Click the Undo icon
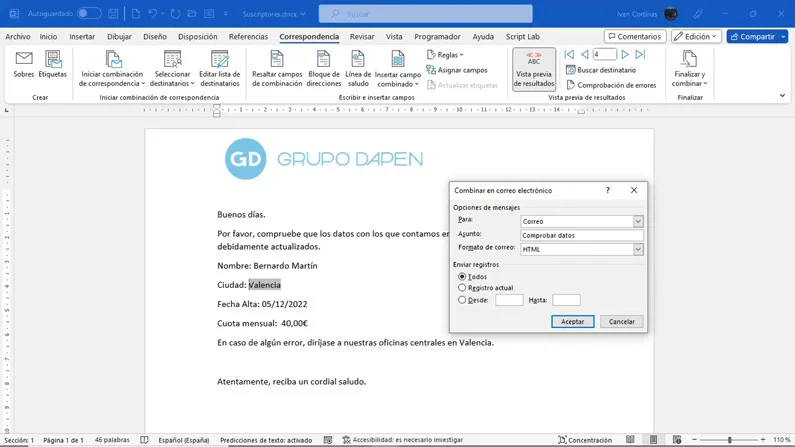795x447 pixels. [x=153, y=14]
